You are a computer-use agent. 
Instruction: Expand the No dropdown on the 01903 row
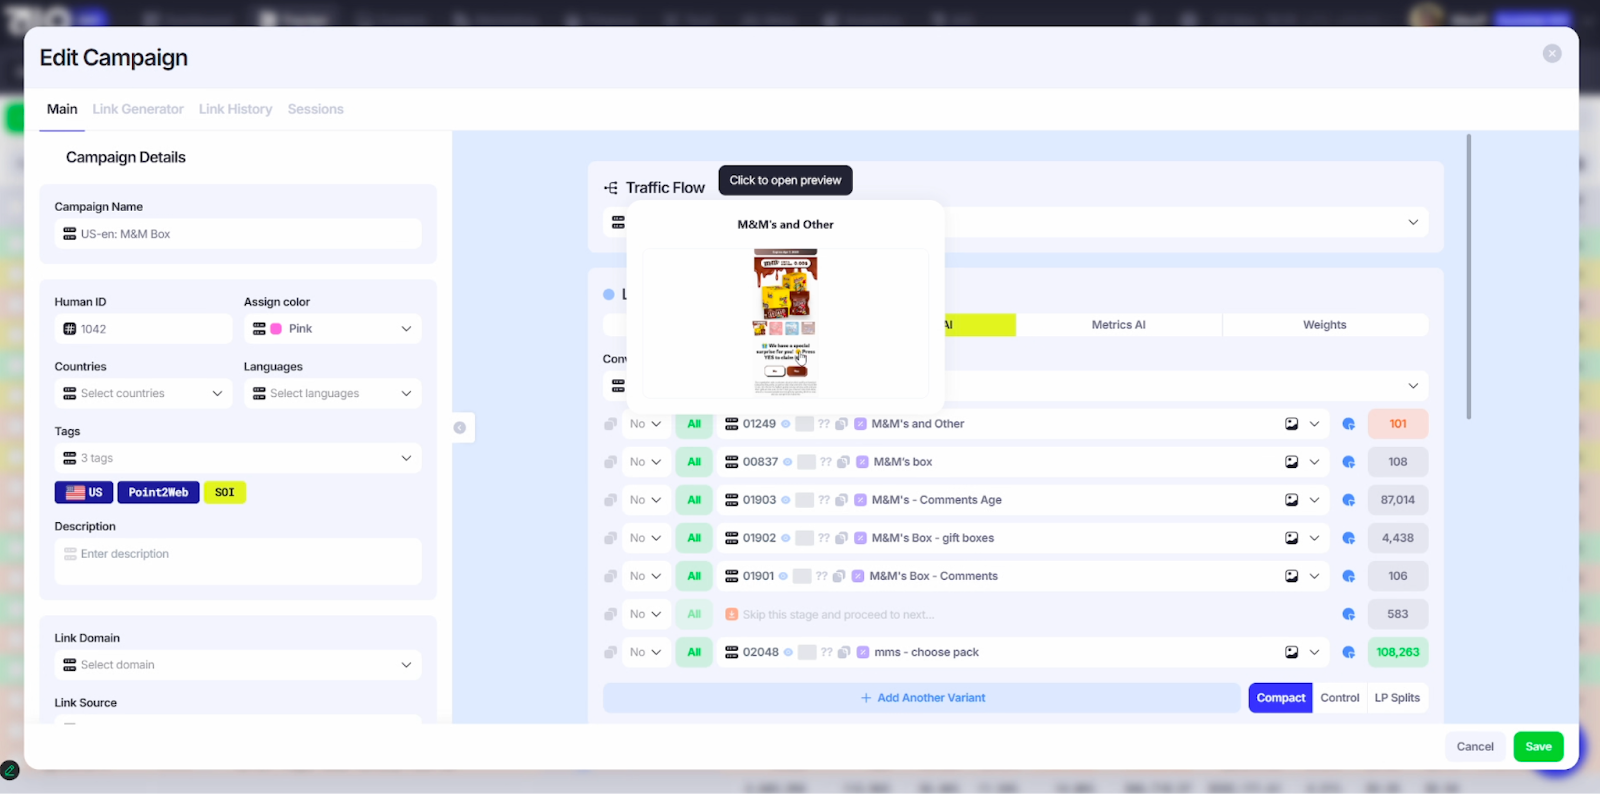click(645, 500)
